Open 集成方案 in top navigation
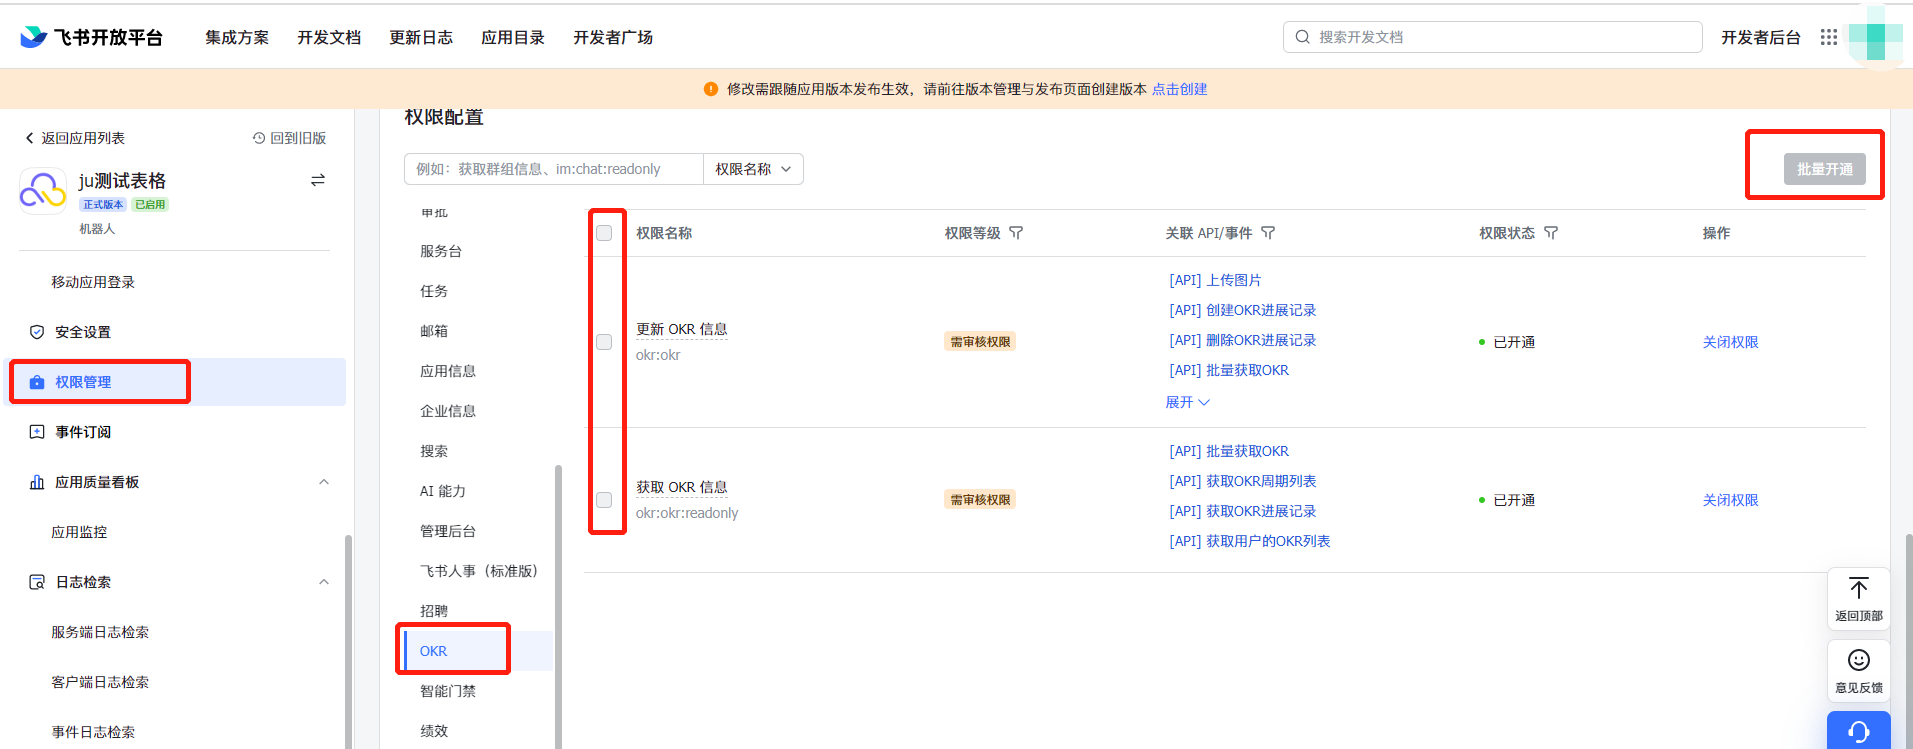 click(237, 37)
